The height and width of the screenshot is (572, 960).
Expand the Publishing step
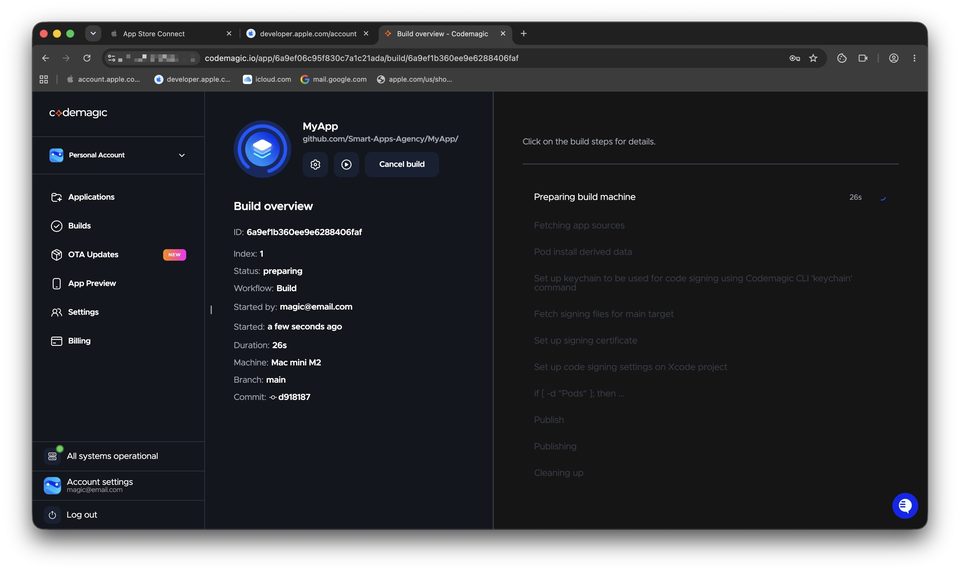[555, 446]
